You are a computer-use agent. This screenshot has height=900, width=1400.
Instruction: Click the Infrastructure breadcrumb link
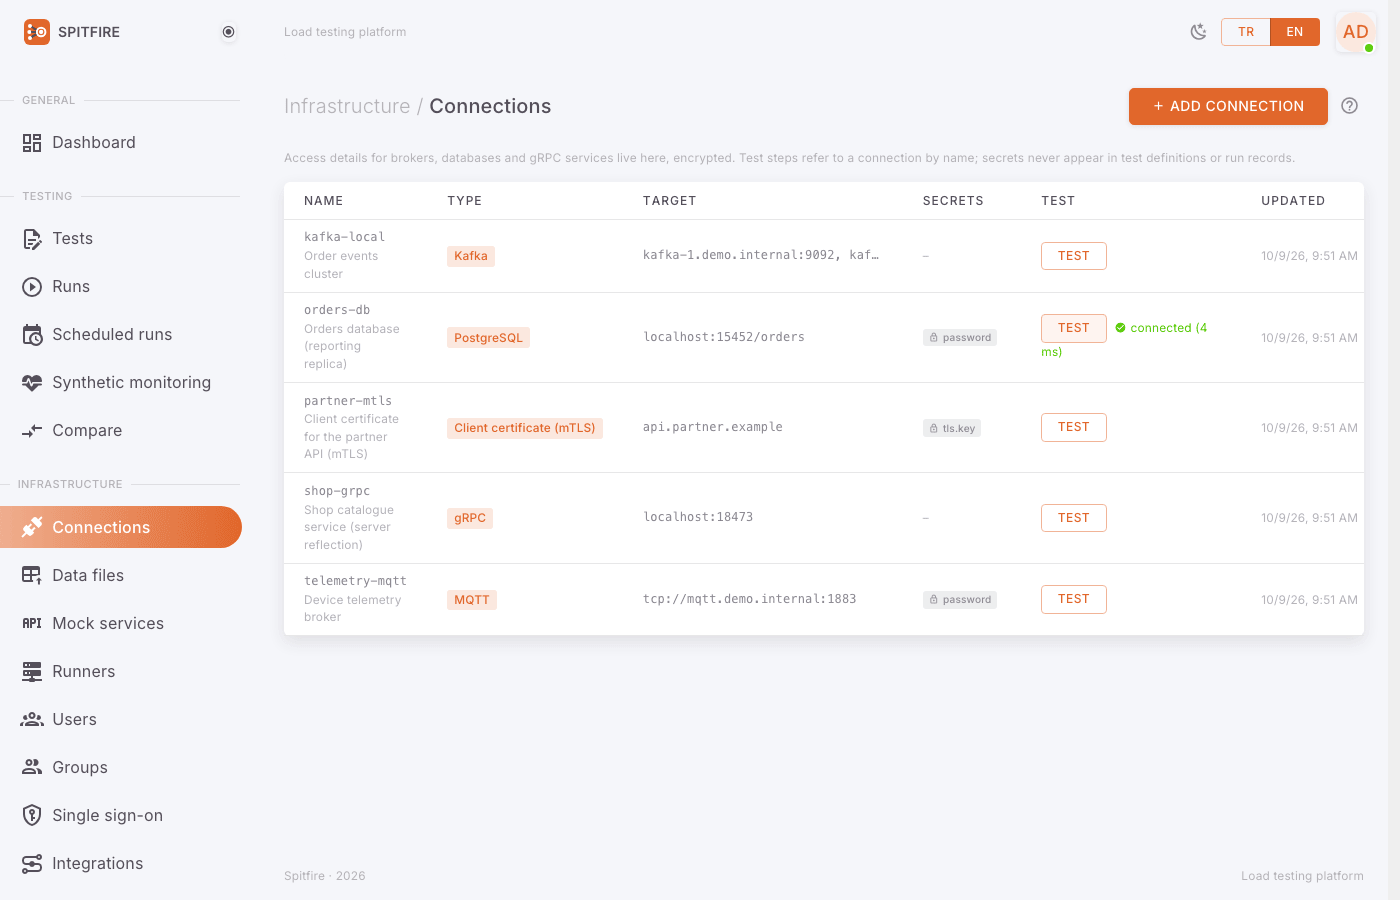[347, 106]
